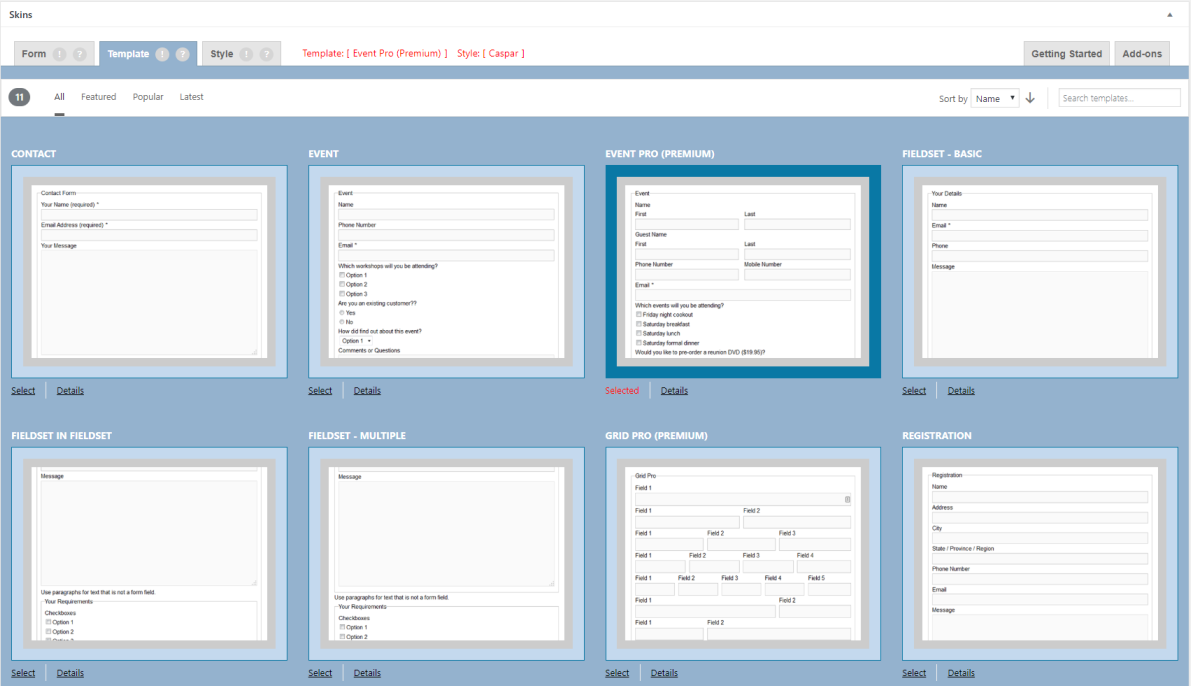Switch to the Style tab
The width and height of the screenshot is (1191, 686).
pyautogui.click(x=221, y=54)
